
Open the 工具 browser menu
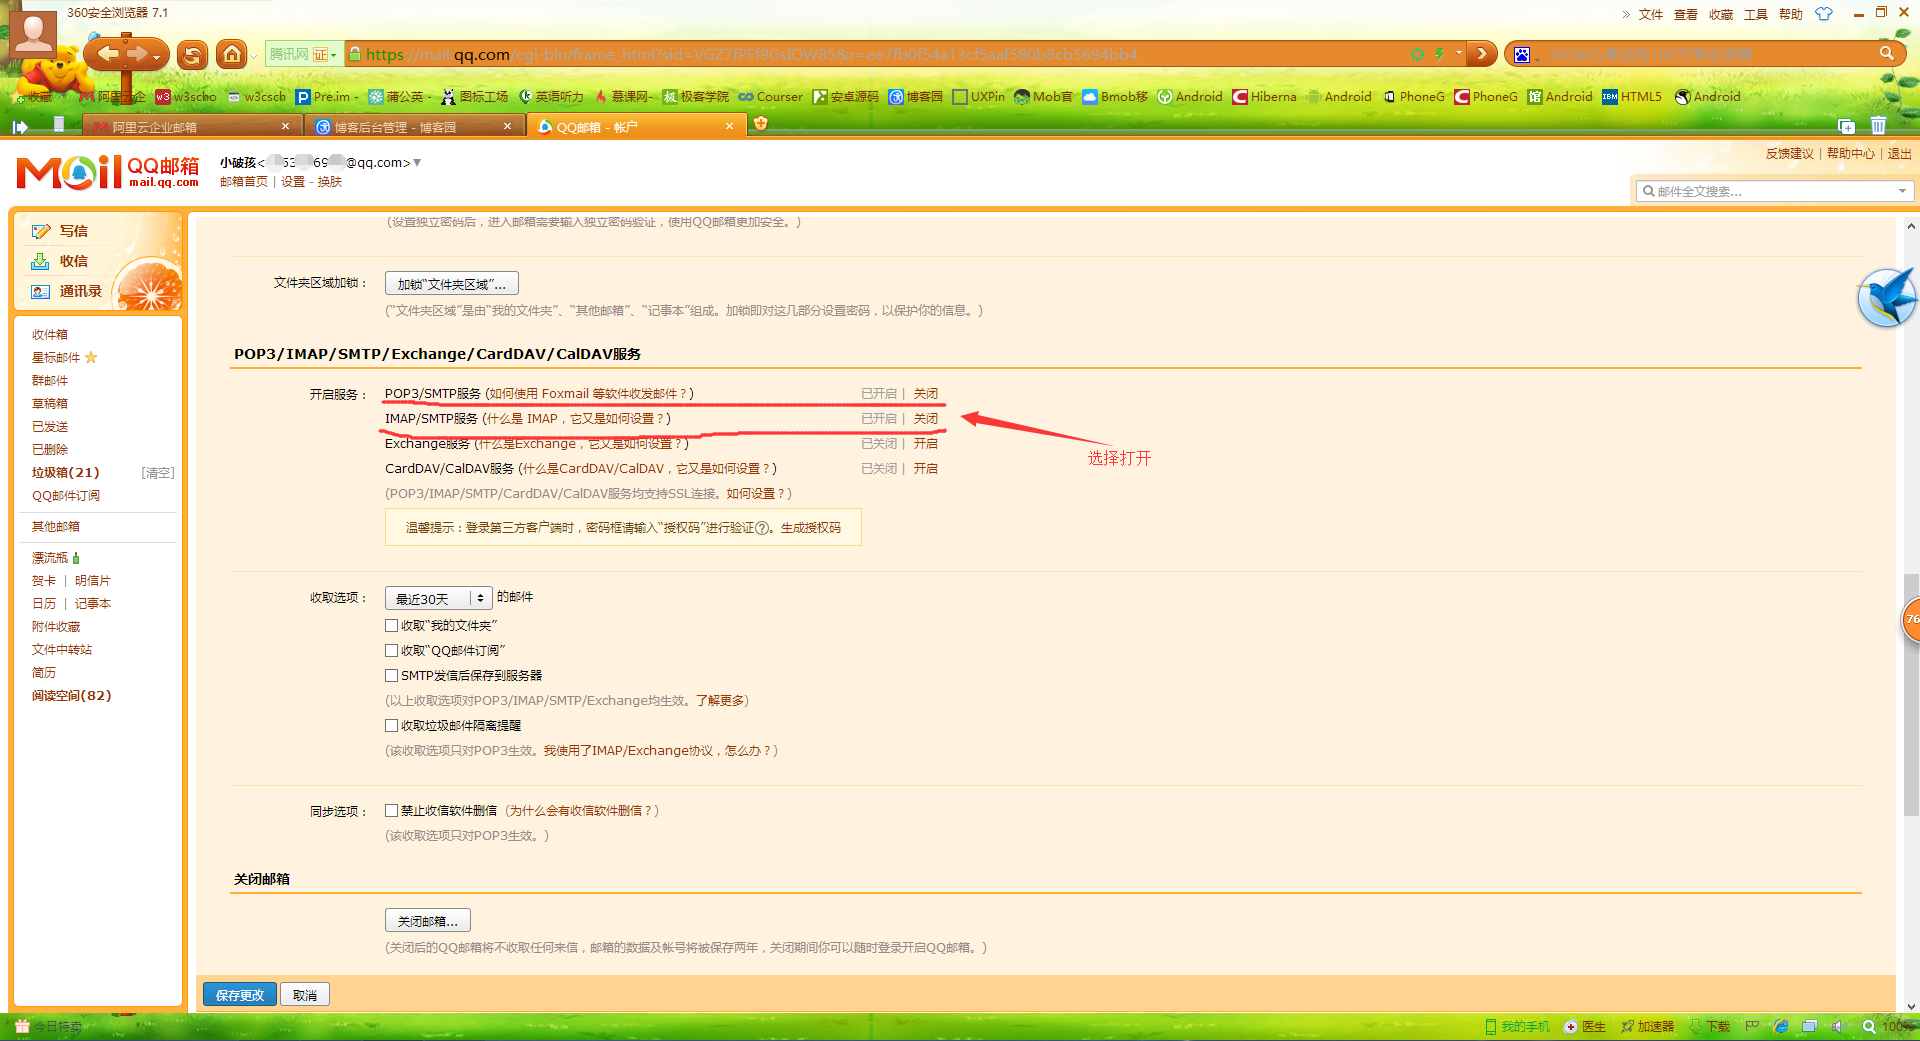click(1756, 14)
